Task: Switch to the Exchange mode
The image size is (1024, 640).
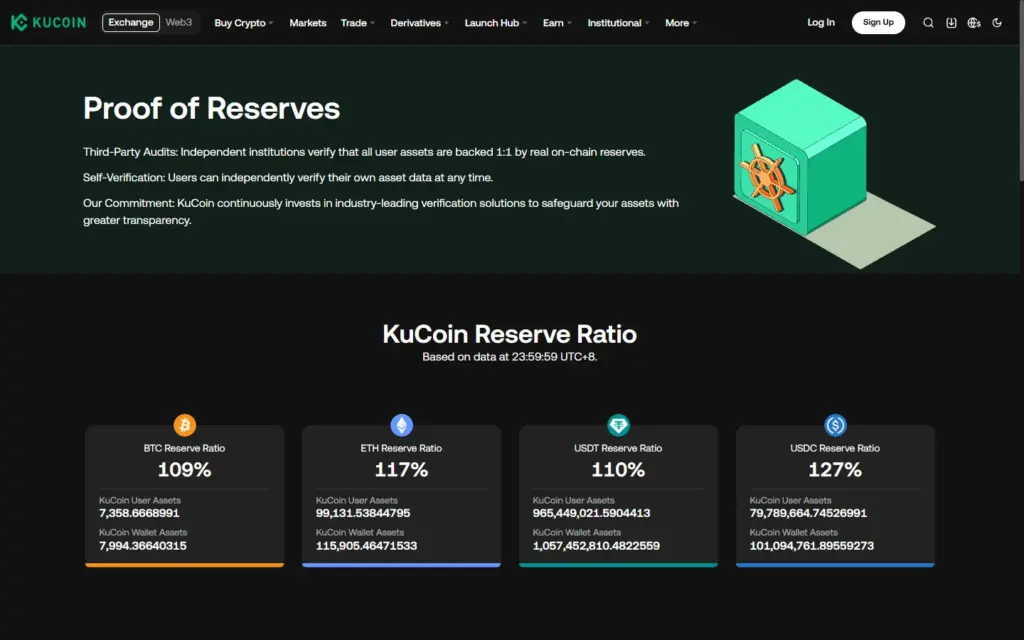Action: coord(131,22)
